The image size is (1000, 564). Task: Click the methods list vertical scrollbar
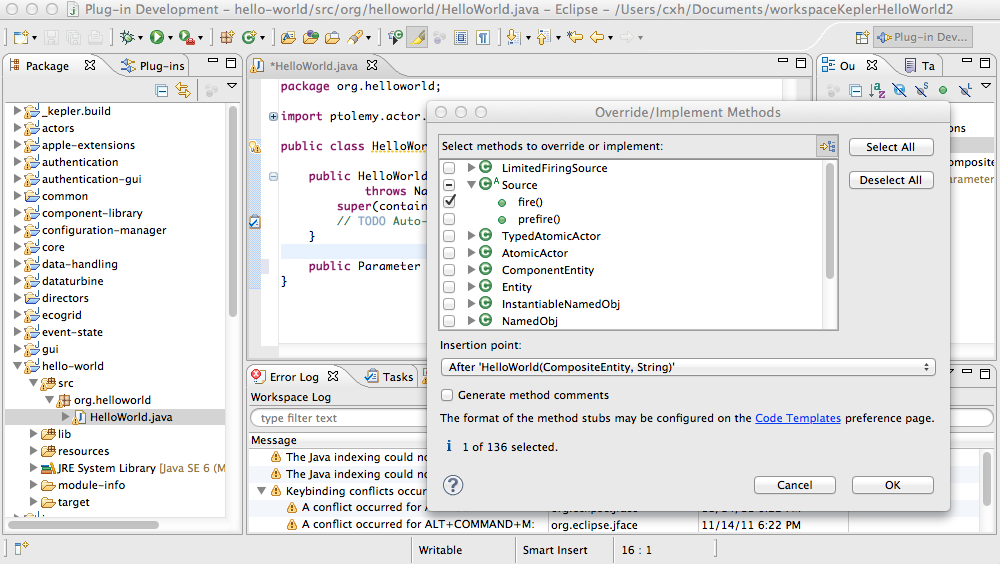[x=830, y=221]
